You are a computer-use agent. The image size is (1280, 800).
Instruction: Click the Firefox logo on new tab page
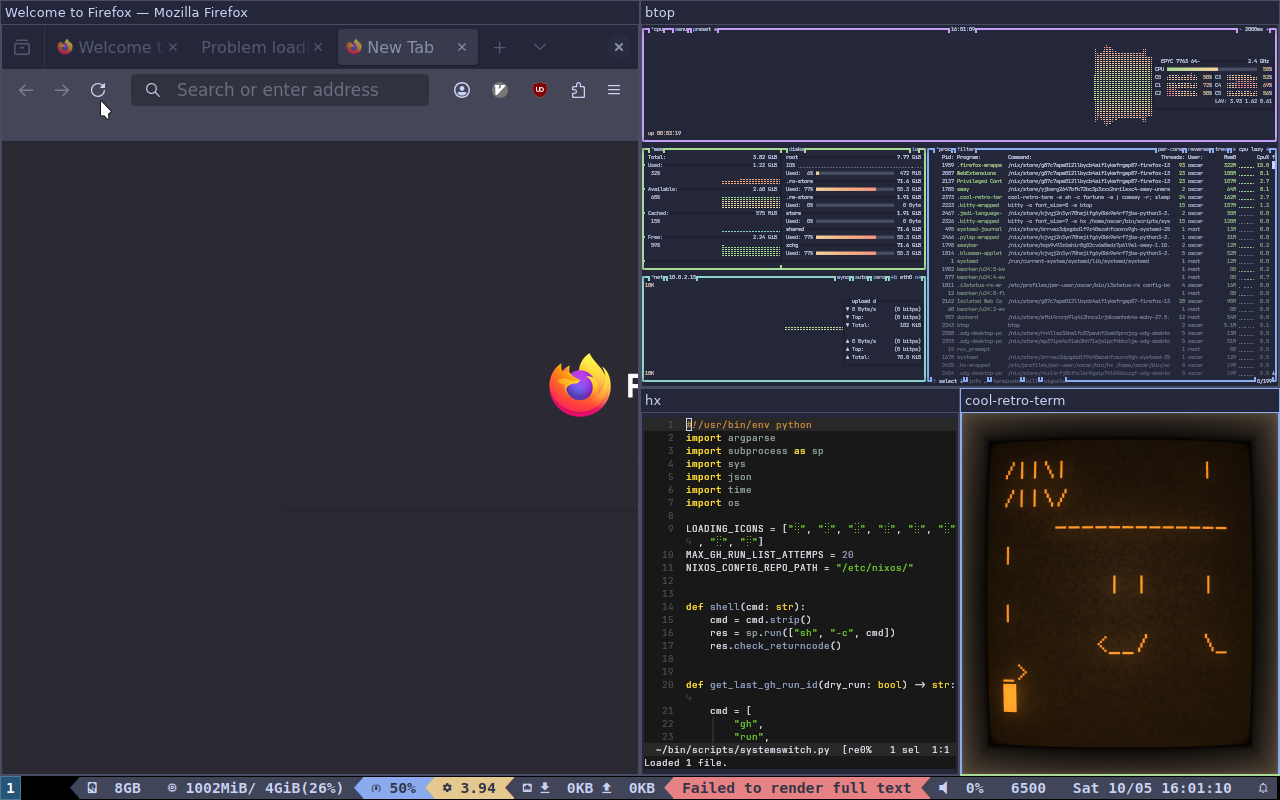tap(580, 386)
